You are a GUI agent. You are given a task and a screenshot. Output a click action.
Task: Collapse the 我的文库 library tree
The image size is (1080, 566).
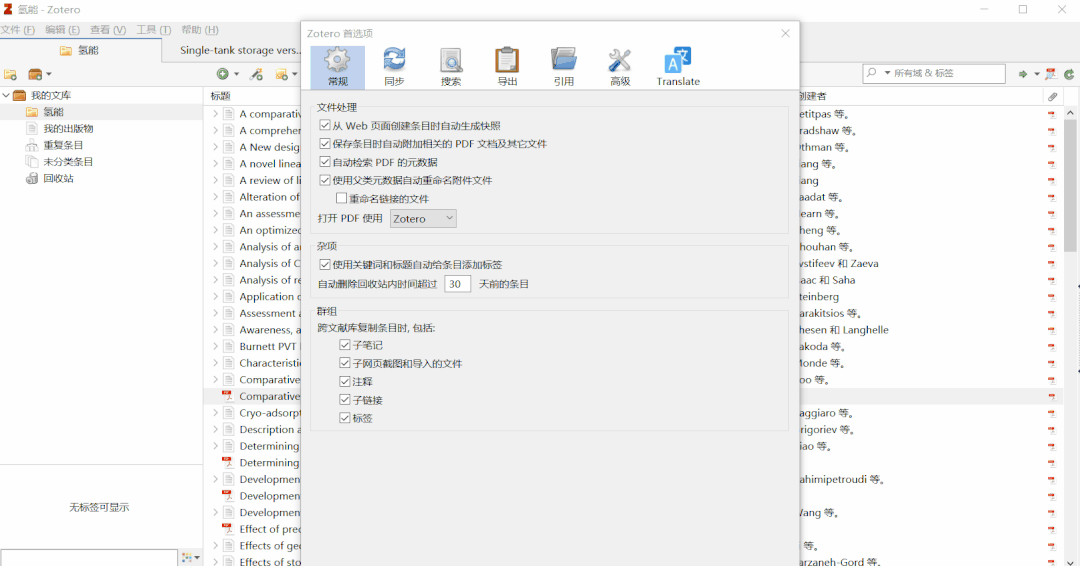click(x=6, y=95)
